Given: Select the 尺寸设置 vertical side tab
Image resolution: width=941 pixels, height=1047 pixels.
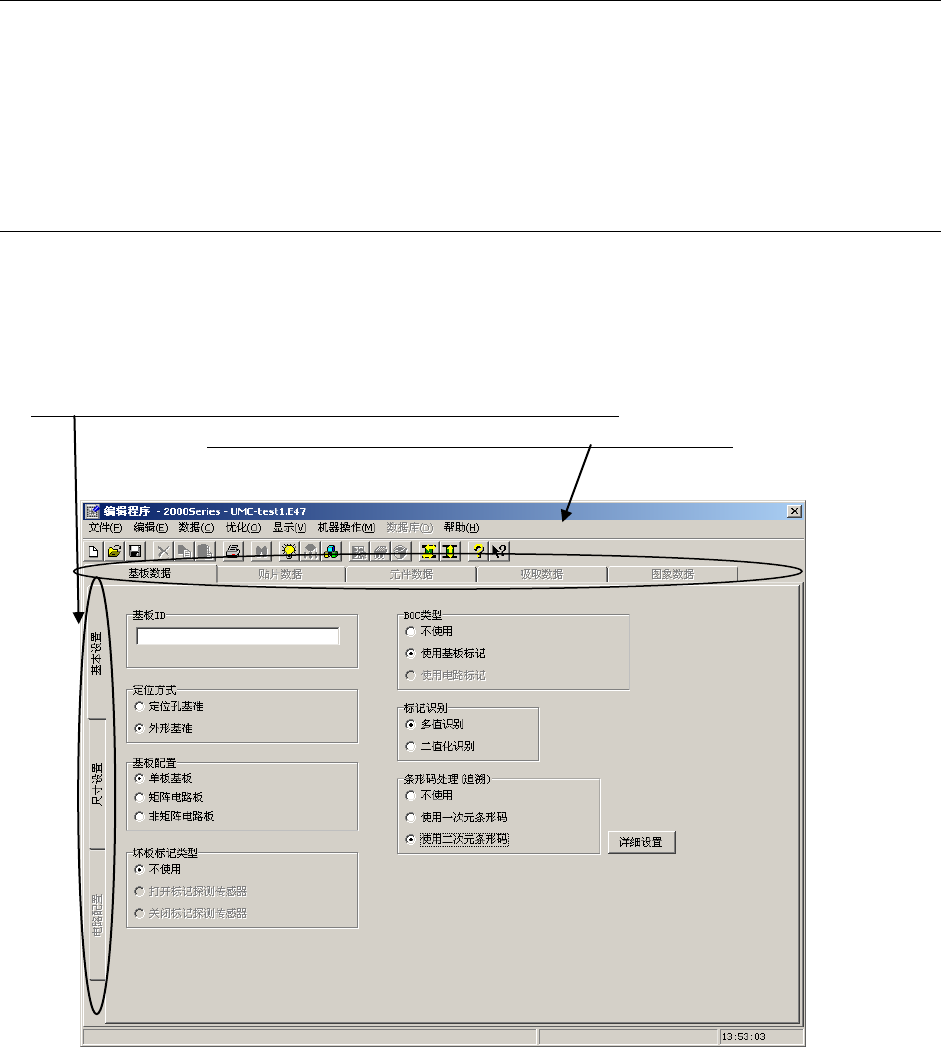Looking at the screenshot, I should (97, 785).
